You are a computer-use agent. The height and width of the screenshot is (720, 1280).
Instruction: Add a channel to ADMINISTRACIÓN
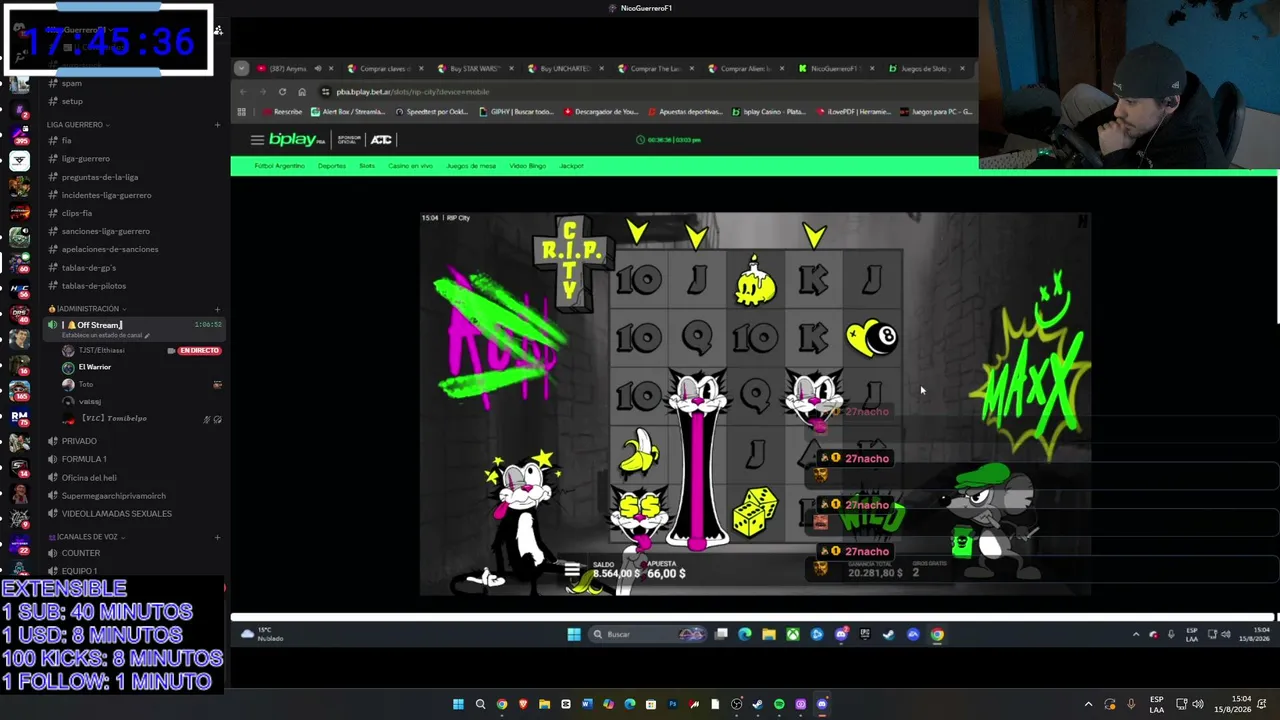[217, 309]
